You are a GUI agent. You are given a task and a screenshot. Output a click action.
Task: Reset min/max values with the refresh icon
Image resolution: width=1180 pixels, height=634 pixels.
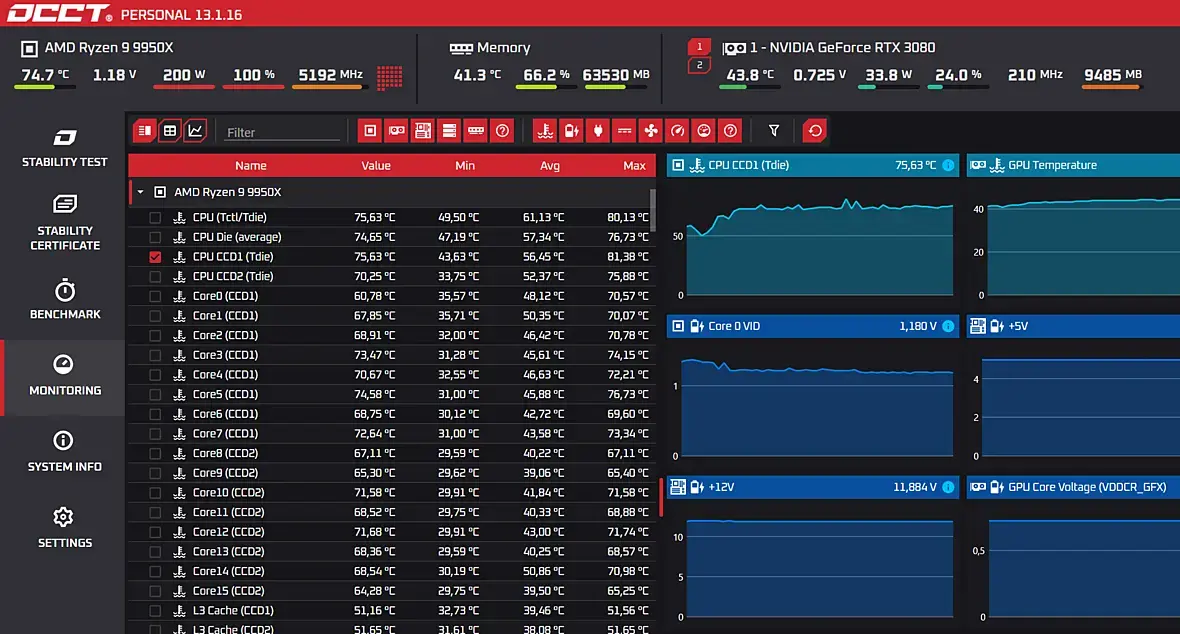(814, 131)
